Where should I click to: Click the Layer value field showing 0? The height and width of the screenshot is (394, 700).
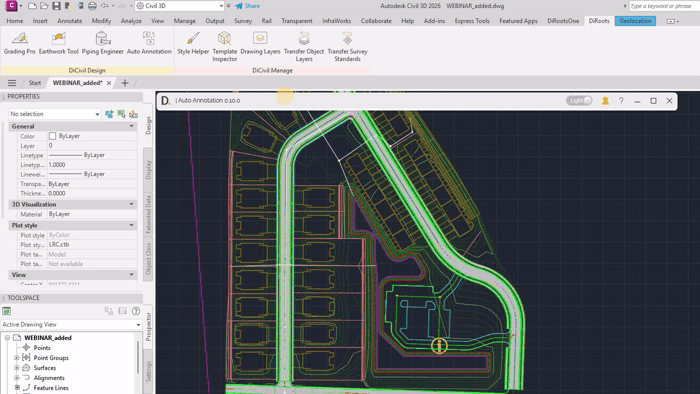92,145
